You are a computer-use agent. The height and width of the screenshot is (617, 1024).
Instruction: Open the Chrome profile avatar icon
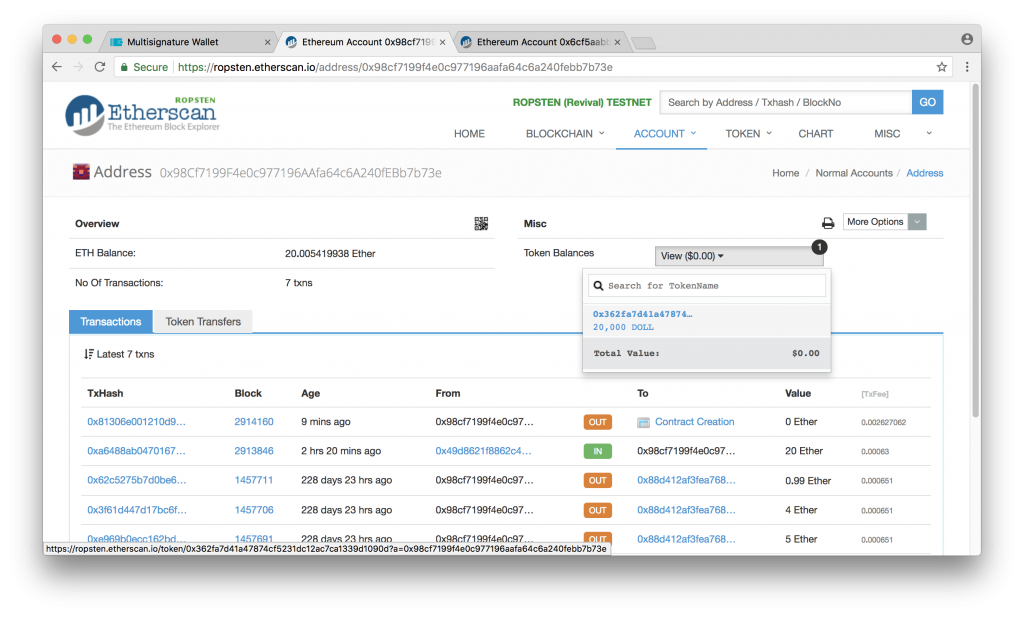click(x=967, y=39)
